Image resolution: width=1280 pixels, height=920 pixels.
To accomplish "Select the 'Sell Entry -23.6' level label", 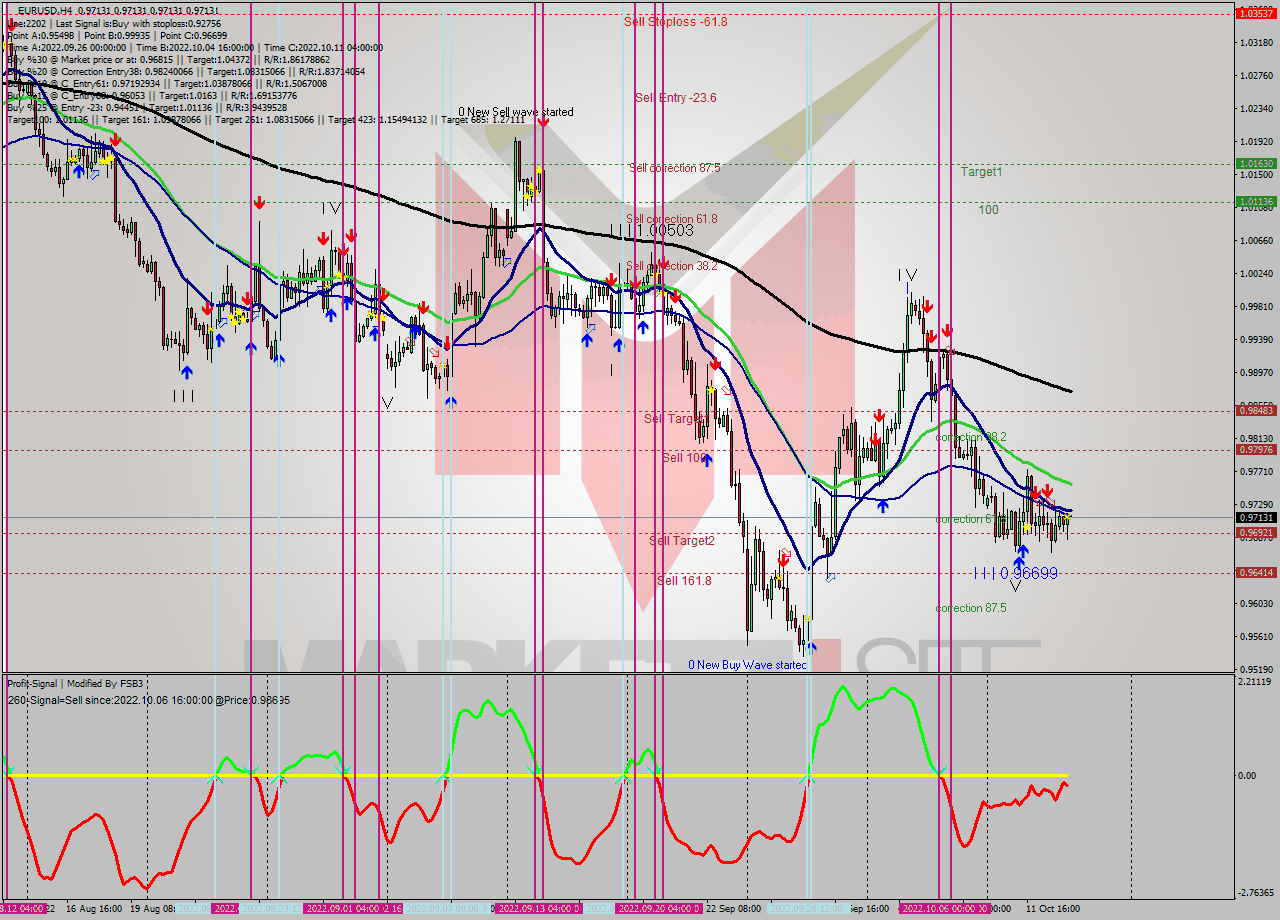I will 675,98.
